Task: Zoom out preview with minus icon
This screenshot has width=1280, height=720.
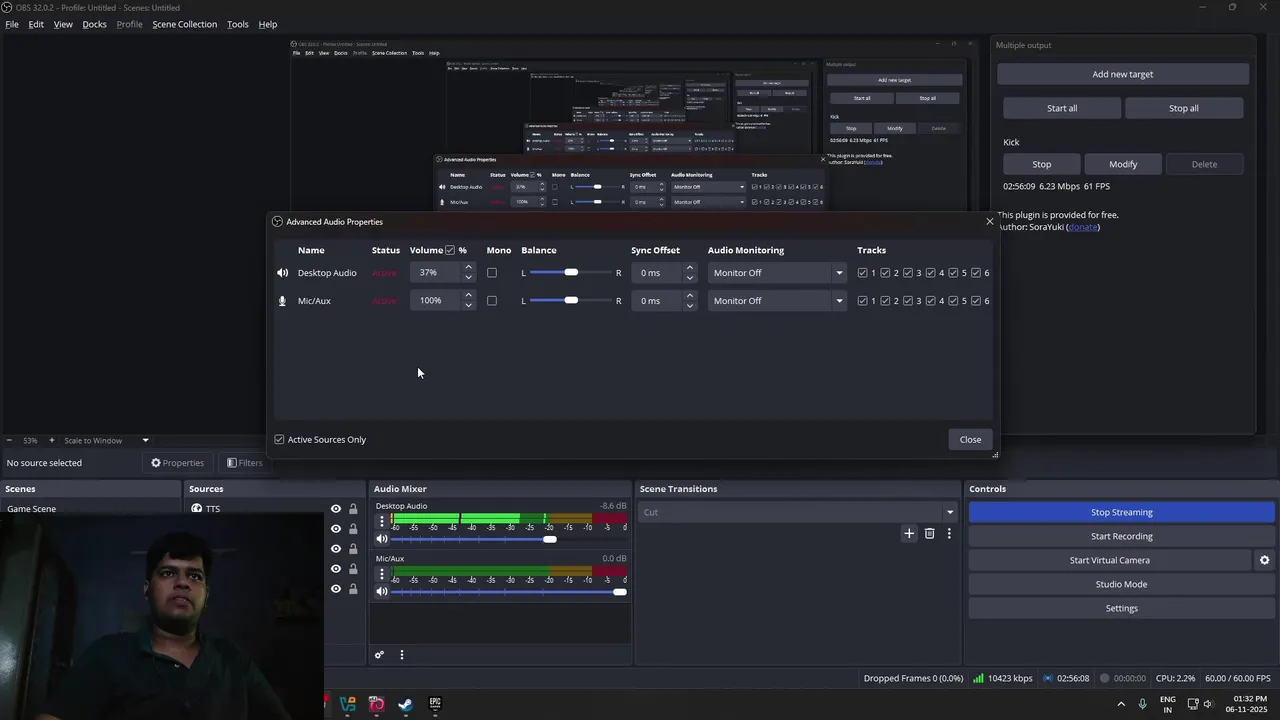Action: click(x=9, y=441)
